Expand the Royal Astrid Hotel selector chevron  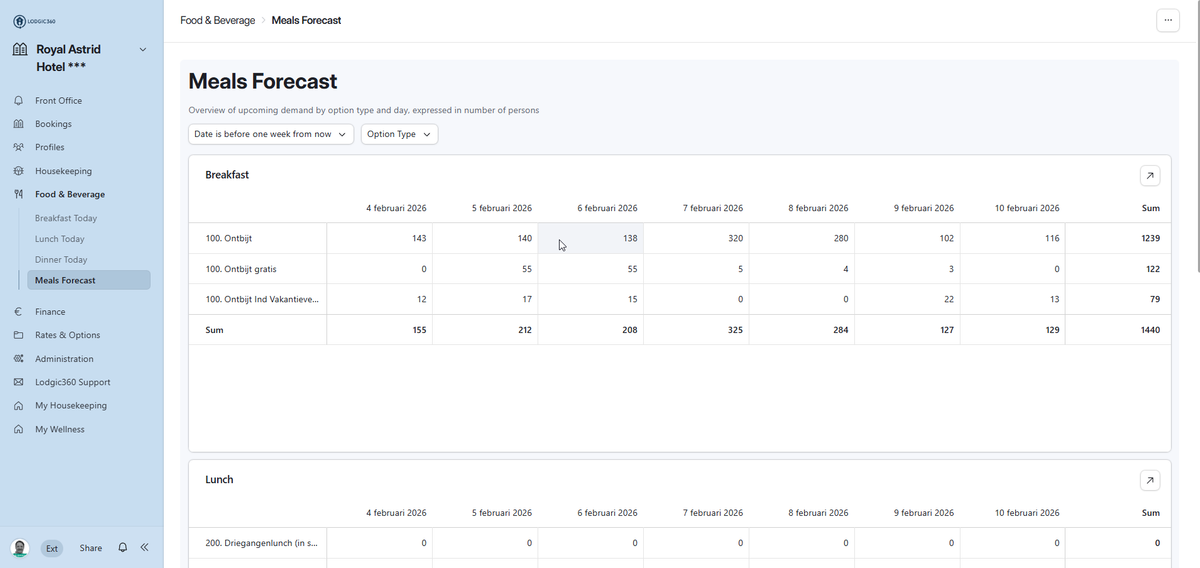coord(142,50)
